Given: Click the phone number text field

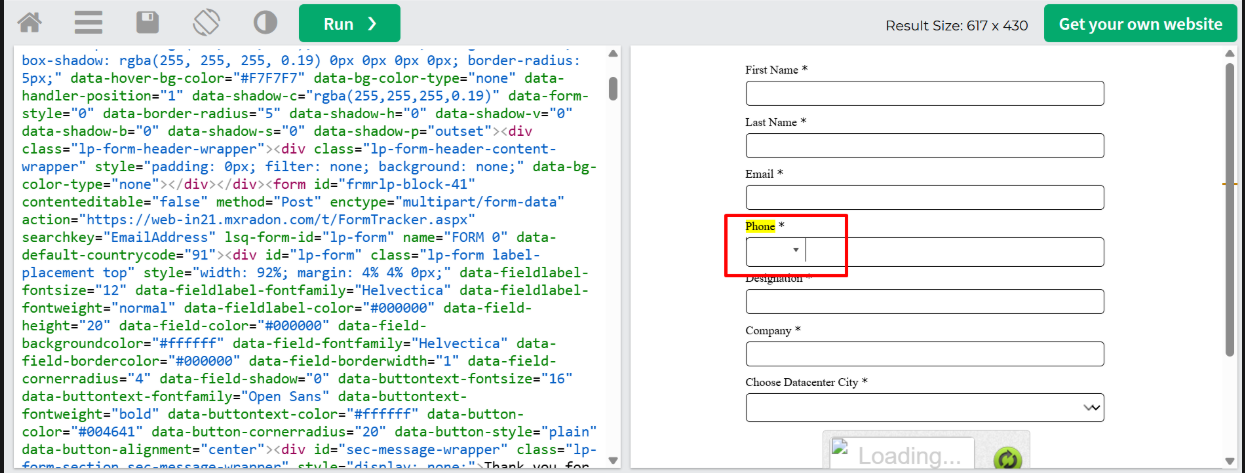Looking at the screenshot, I should pos(954,251).
